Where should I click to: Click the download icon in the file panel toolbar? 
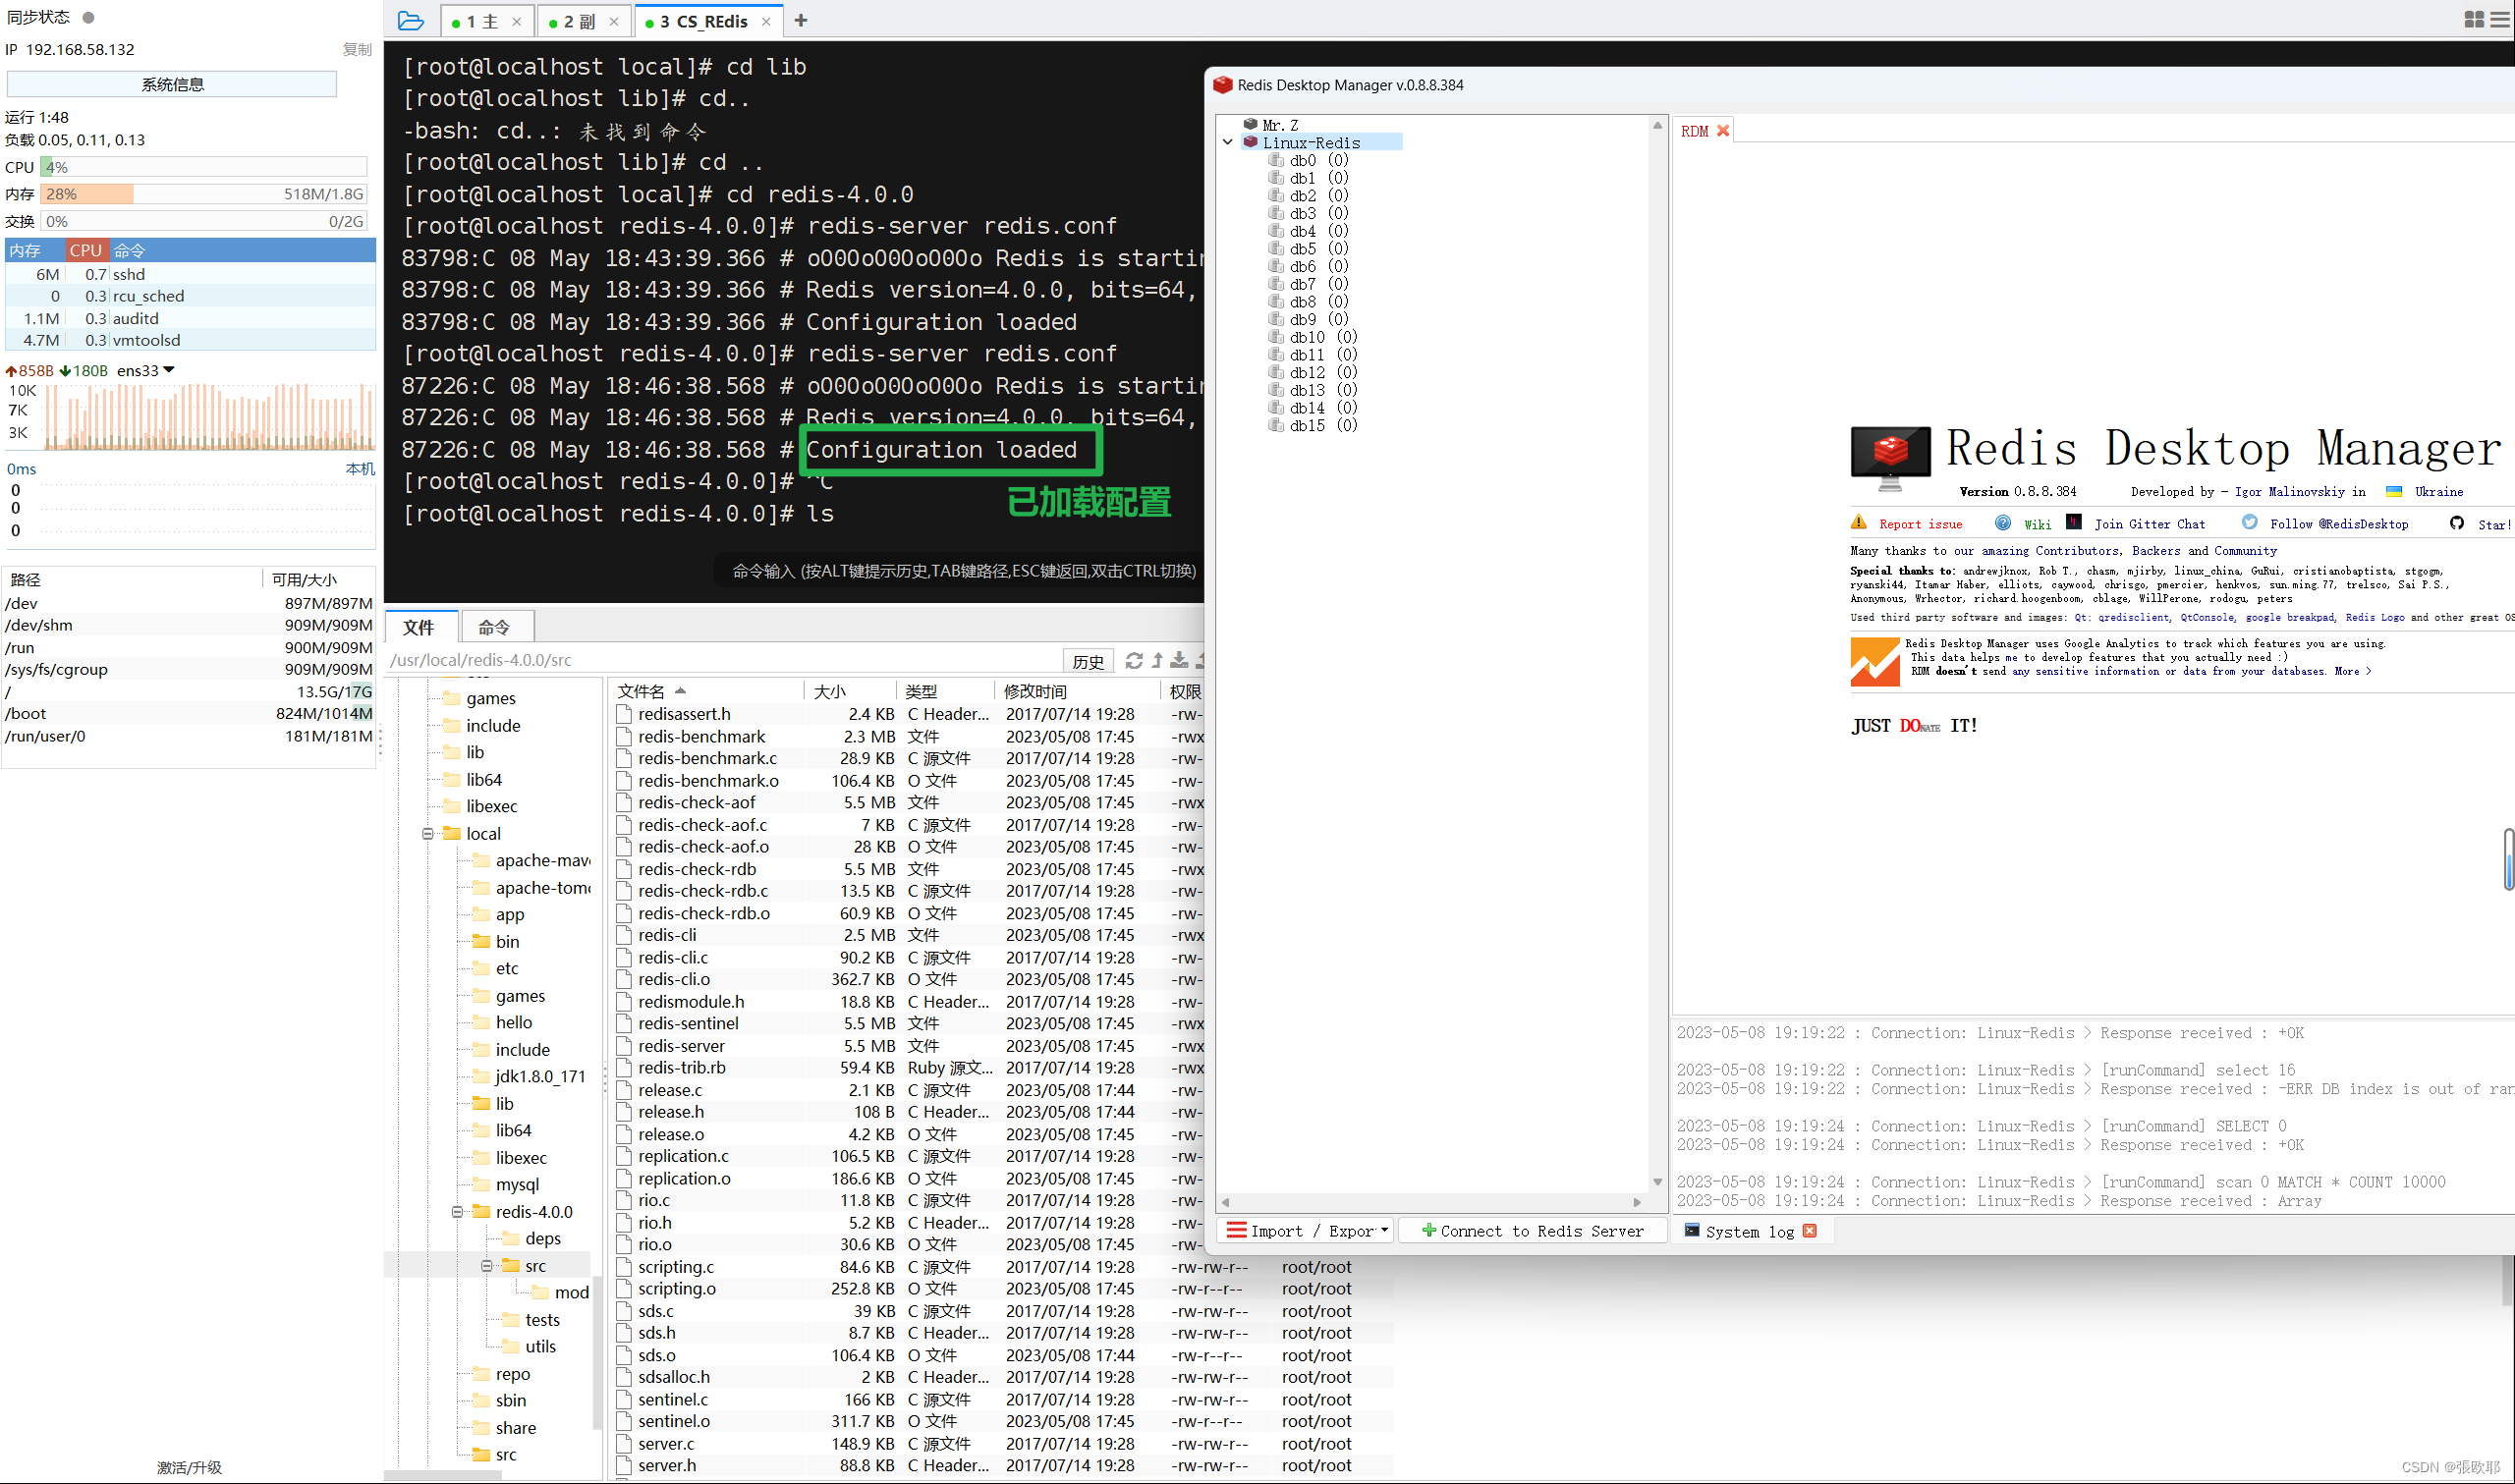click(x=1181, y=660)
